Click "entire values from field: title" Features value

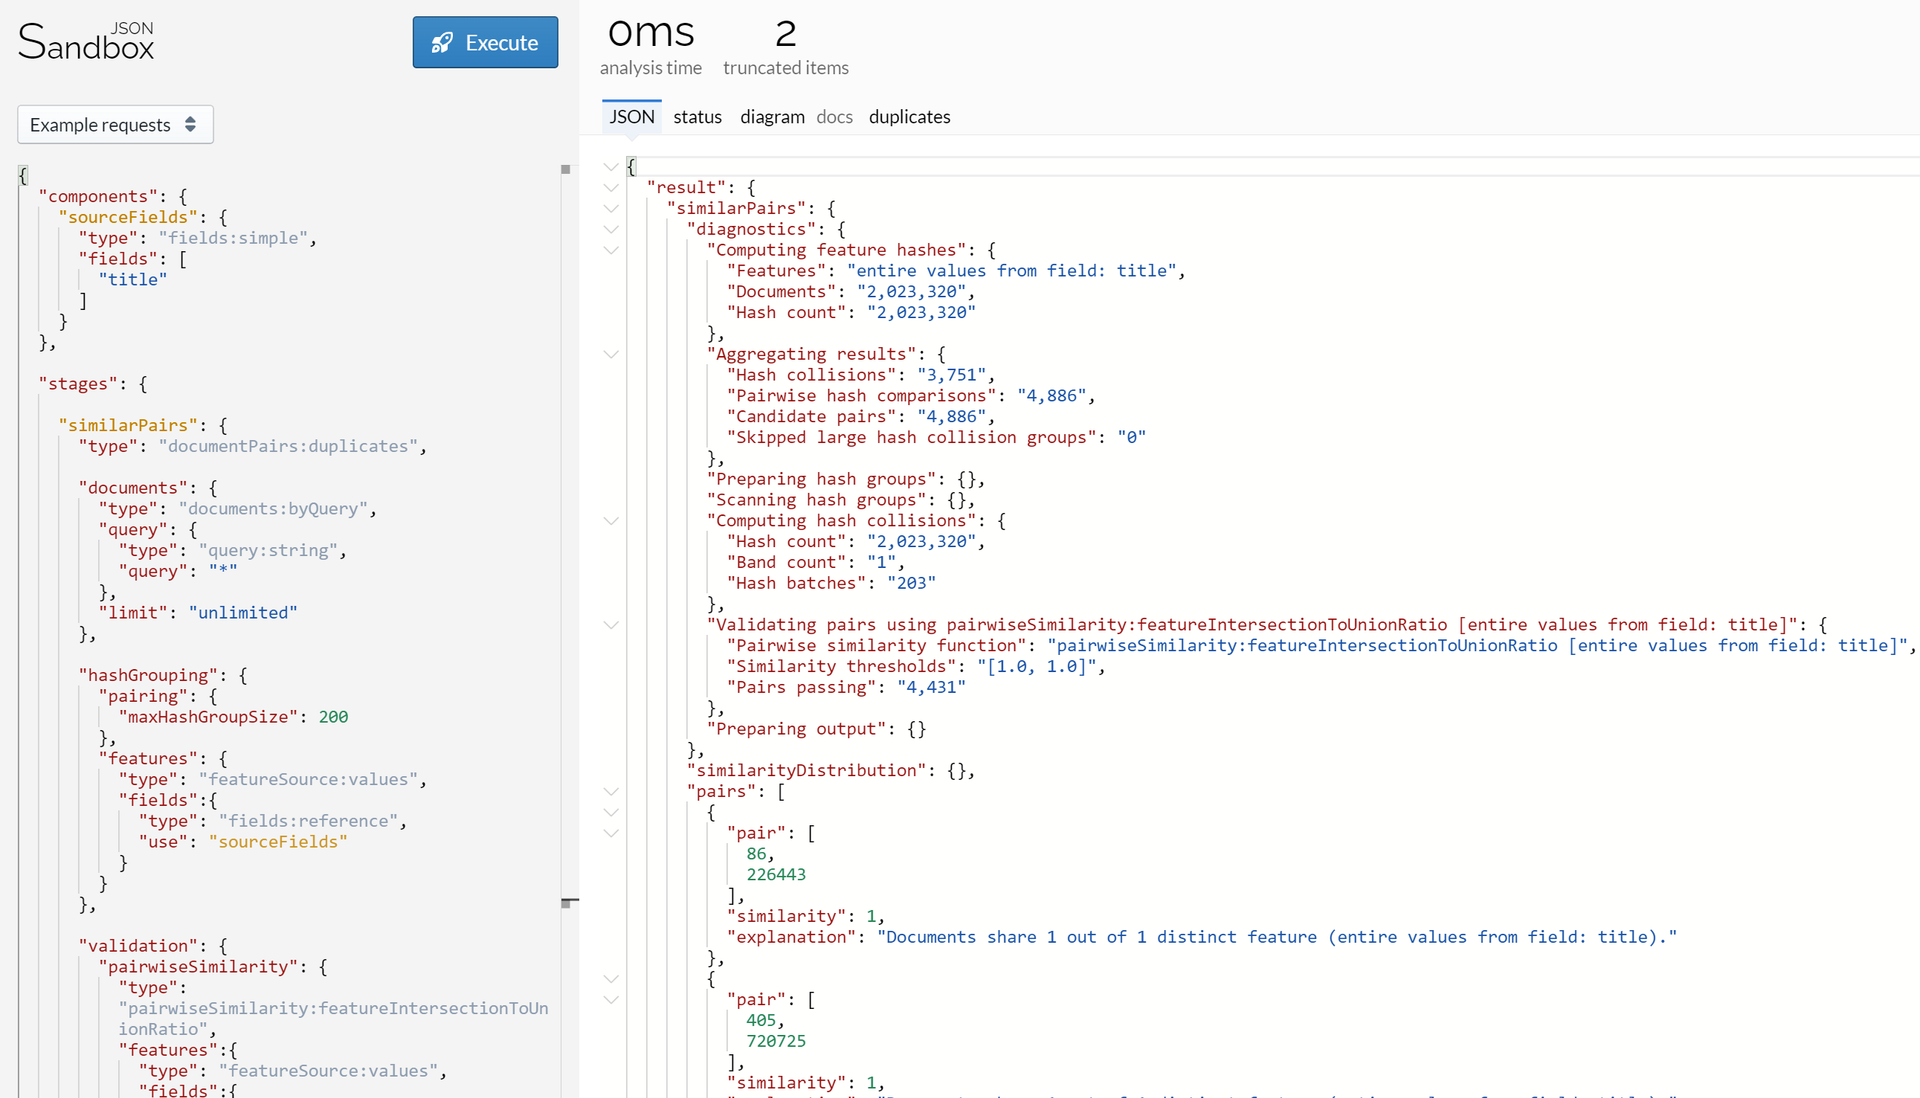1011,271
